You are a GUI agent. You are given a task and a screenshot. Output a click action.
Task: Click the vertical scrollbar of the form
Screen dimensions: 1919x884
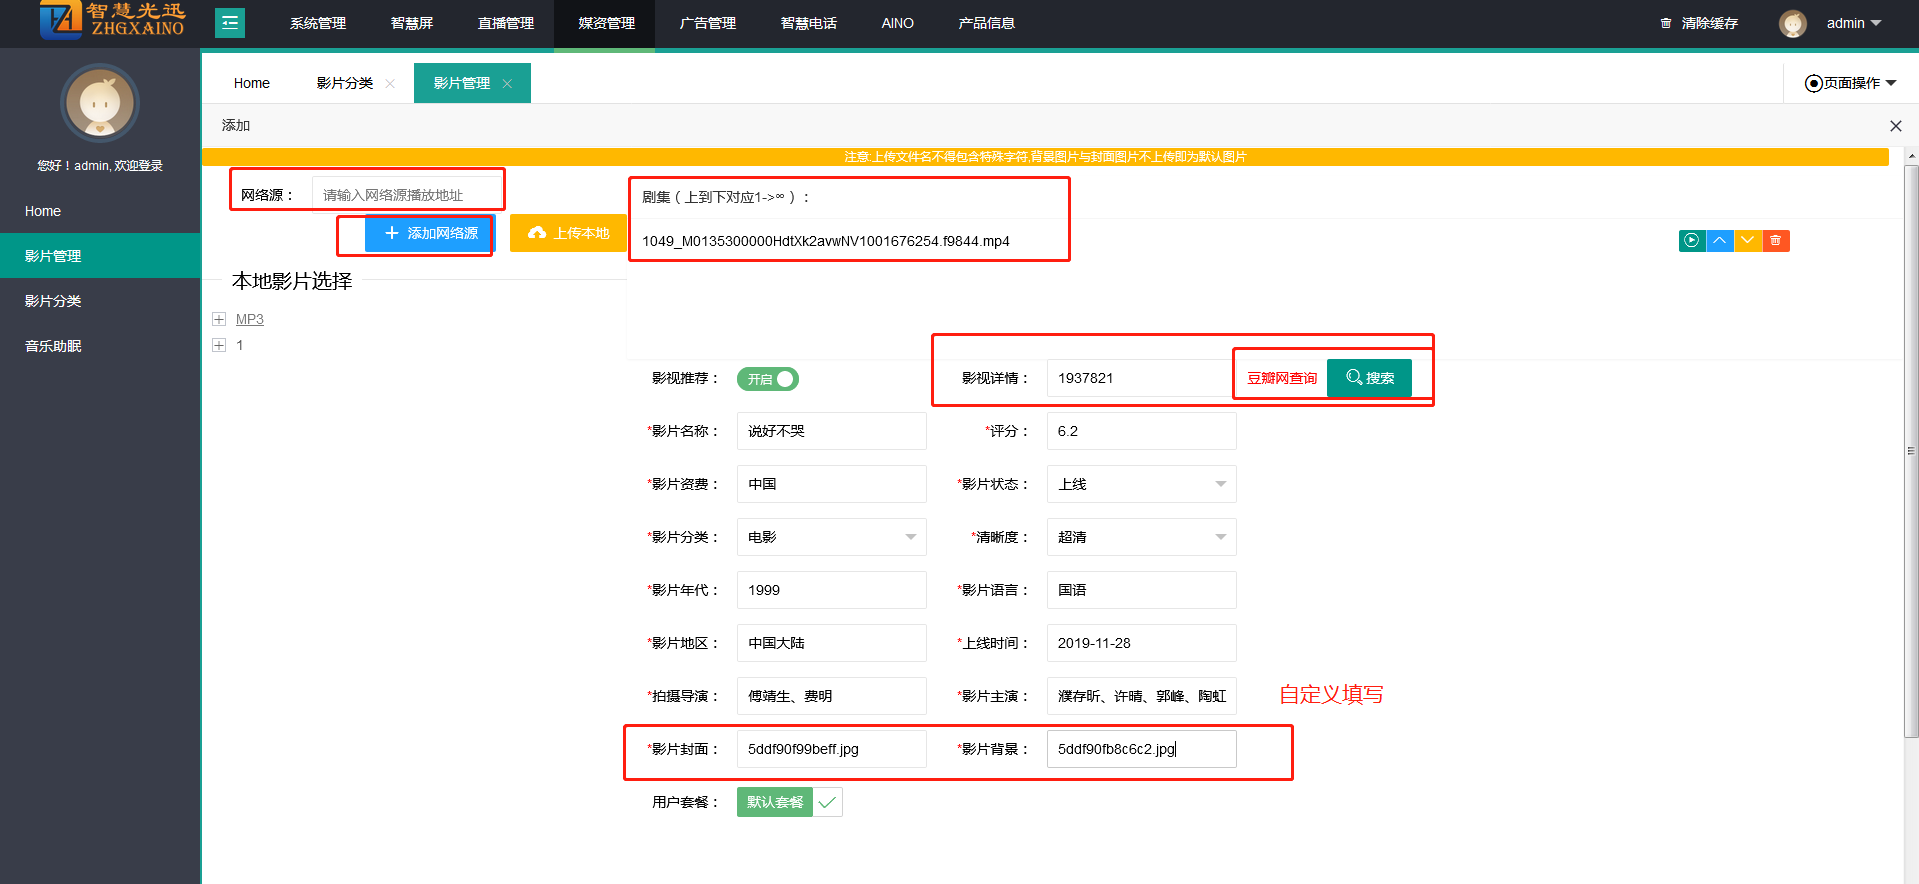[1911, 450]
